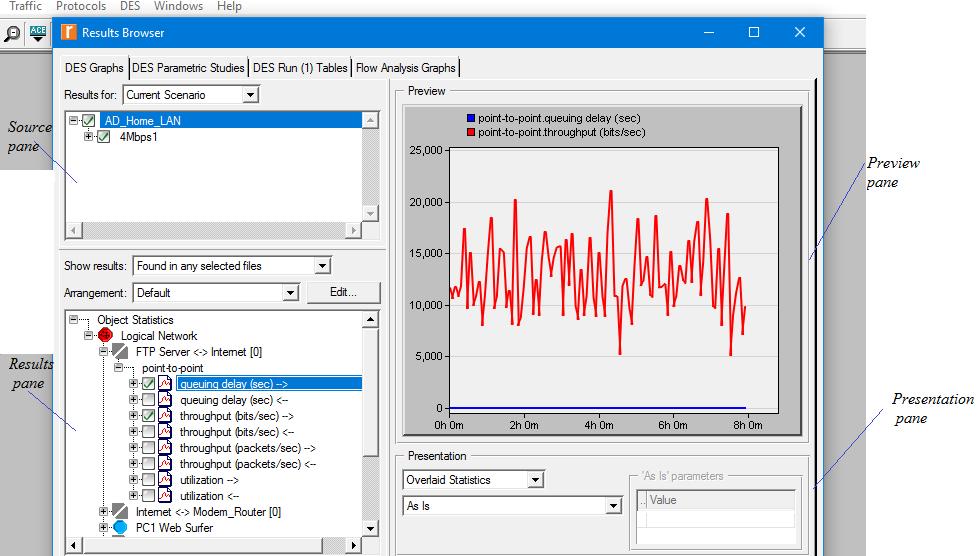Click the Results Browser title bar icon

[69, 32]
